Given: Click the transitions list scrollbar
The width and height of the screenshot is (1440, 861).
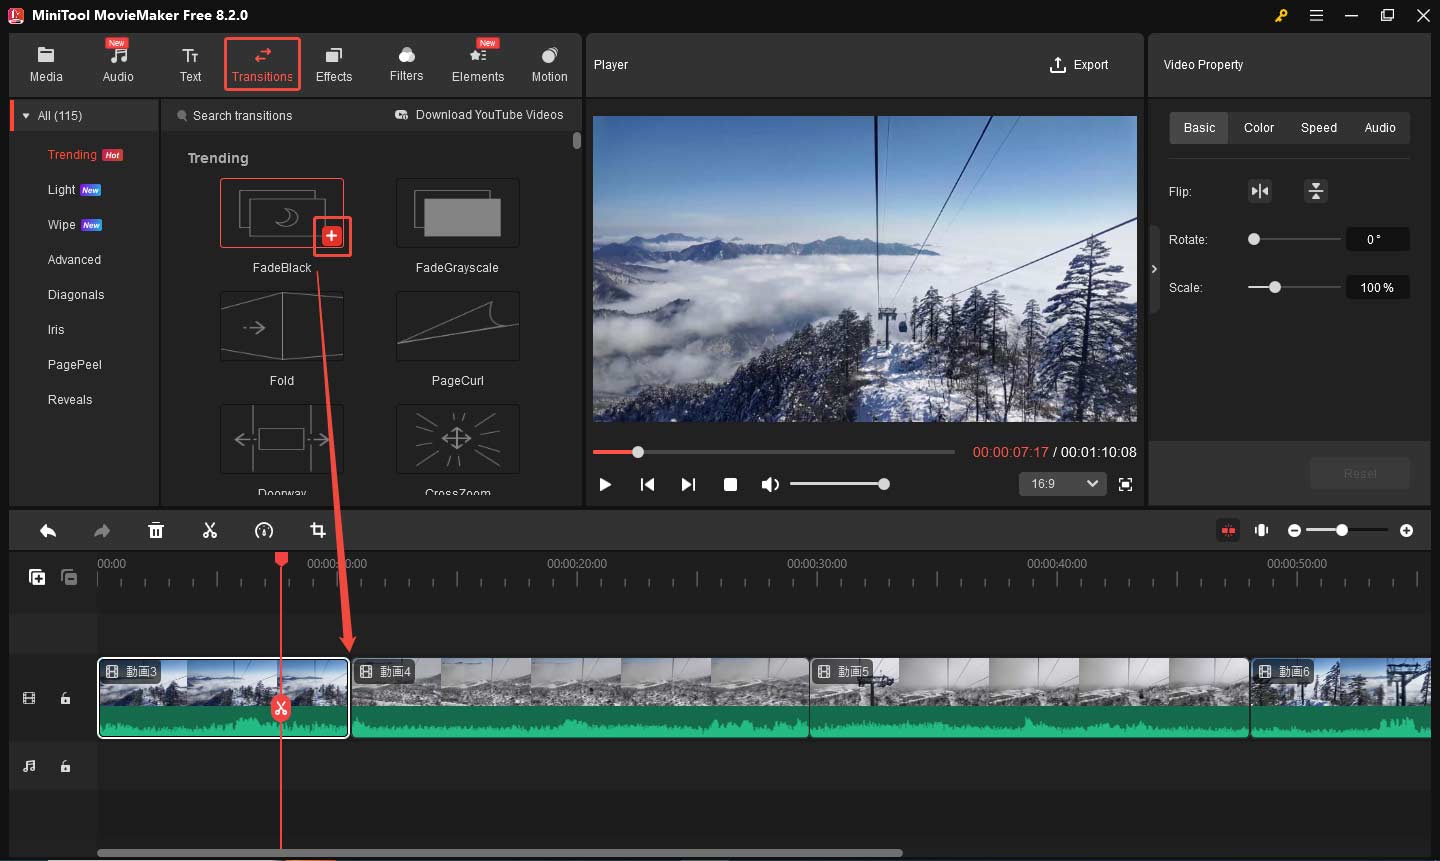Looking at the screenshot, I should (x=576, y=141).
